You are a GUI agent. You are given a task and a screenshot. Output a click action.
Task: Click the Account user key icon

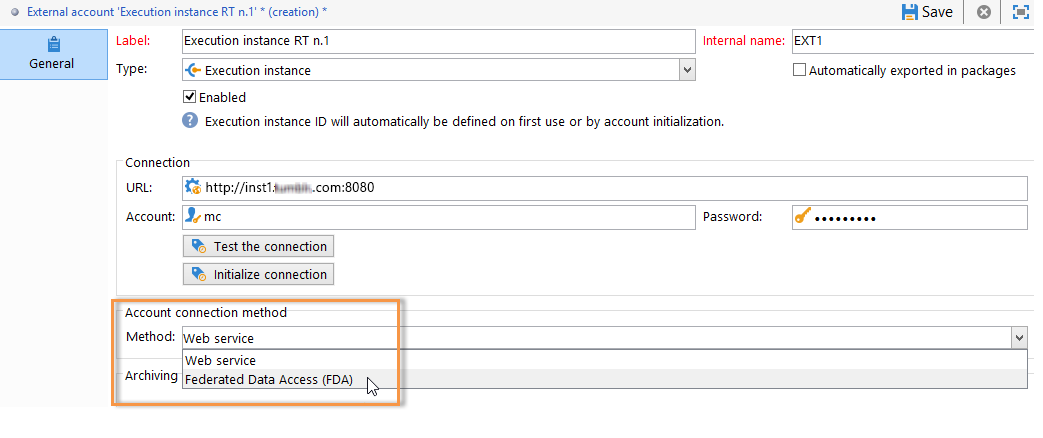(x=193, y=216)
